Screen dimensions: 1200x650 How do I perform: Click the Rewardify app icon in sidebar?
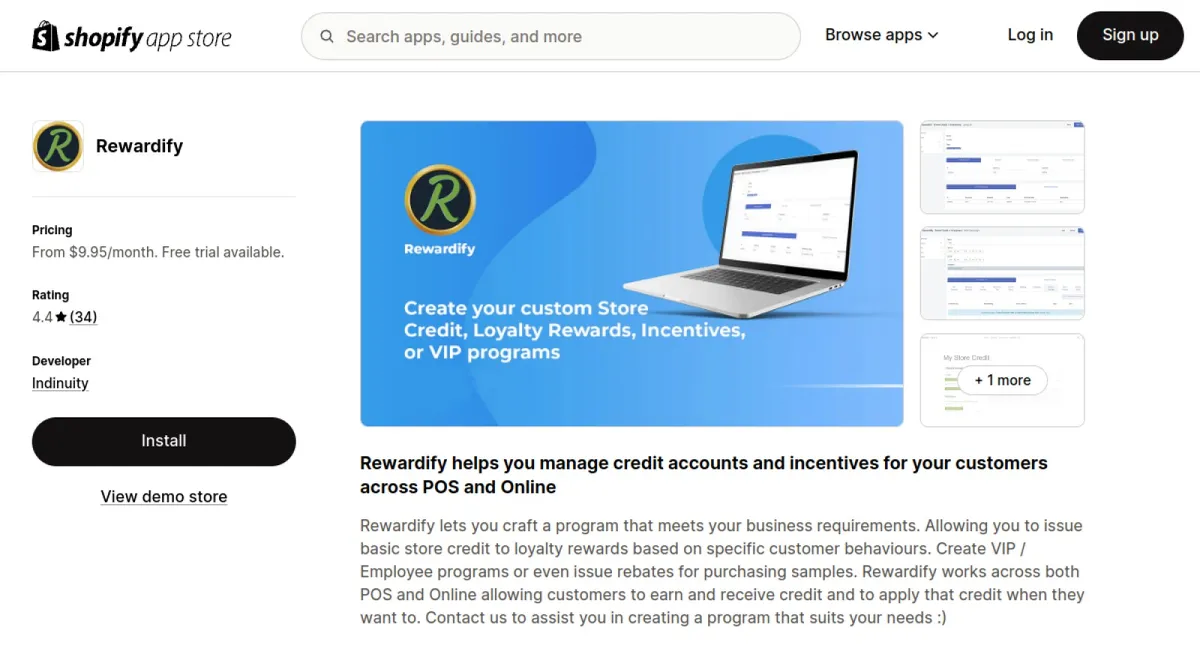coord(58,146)
